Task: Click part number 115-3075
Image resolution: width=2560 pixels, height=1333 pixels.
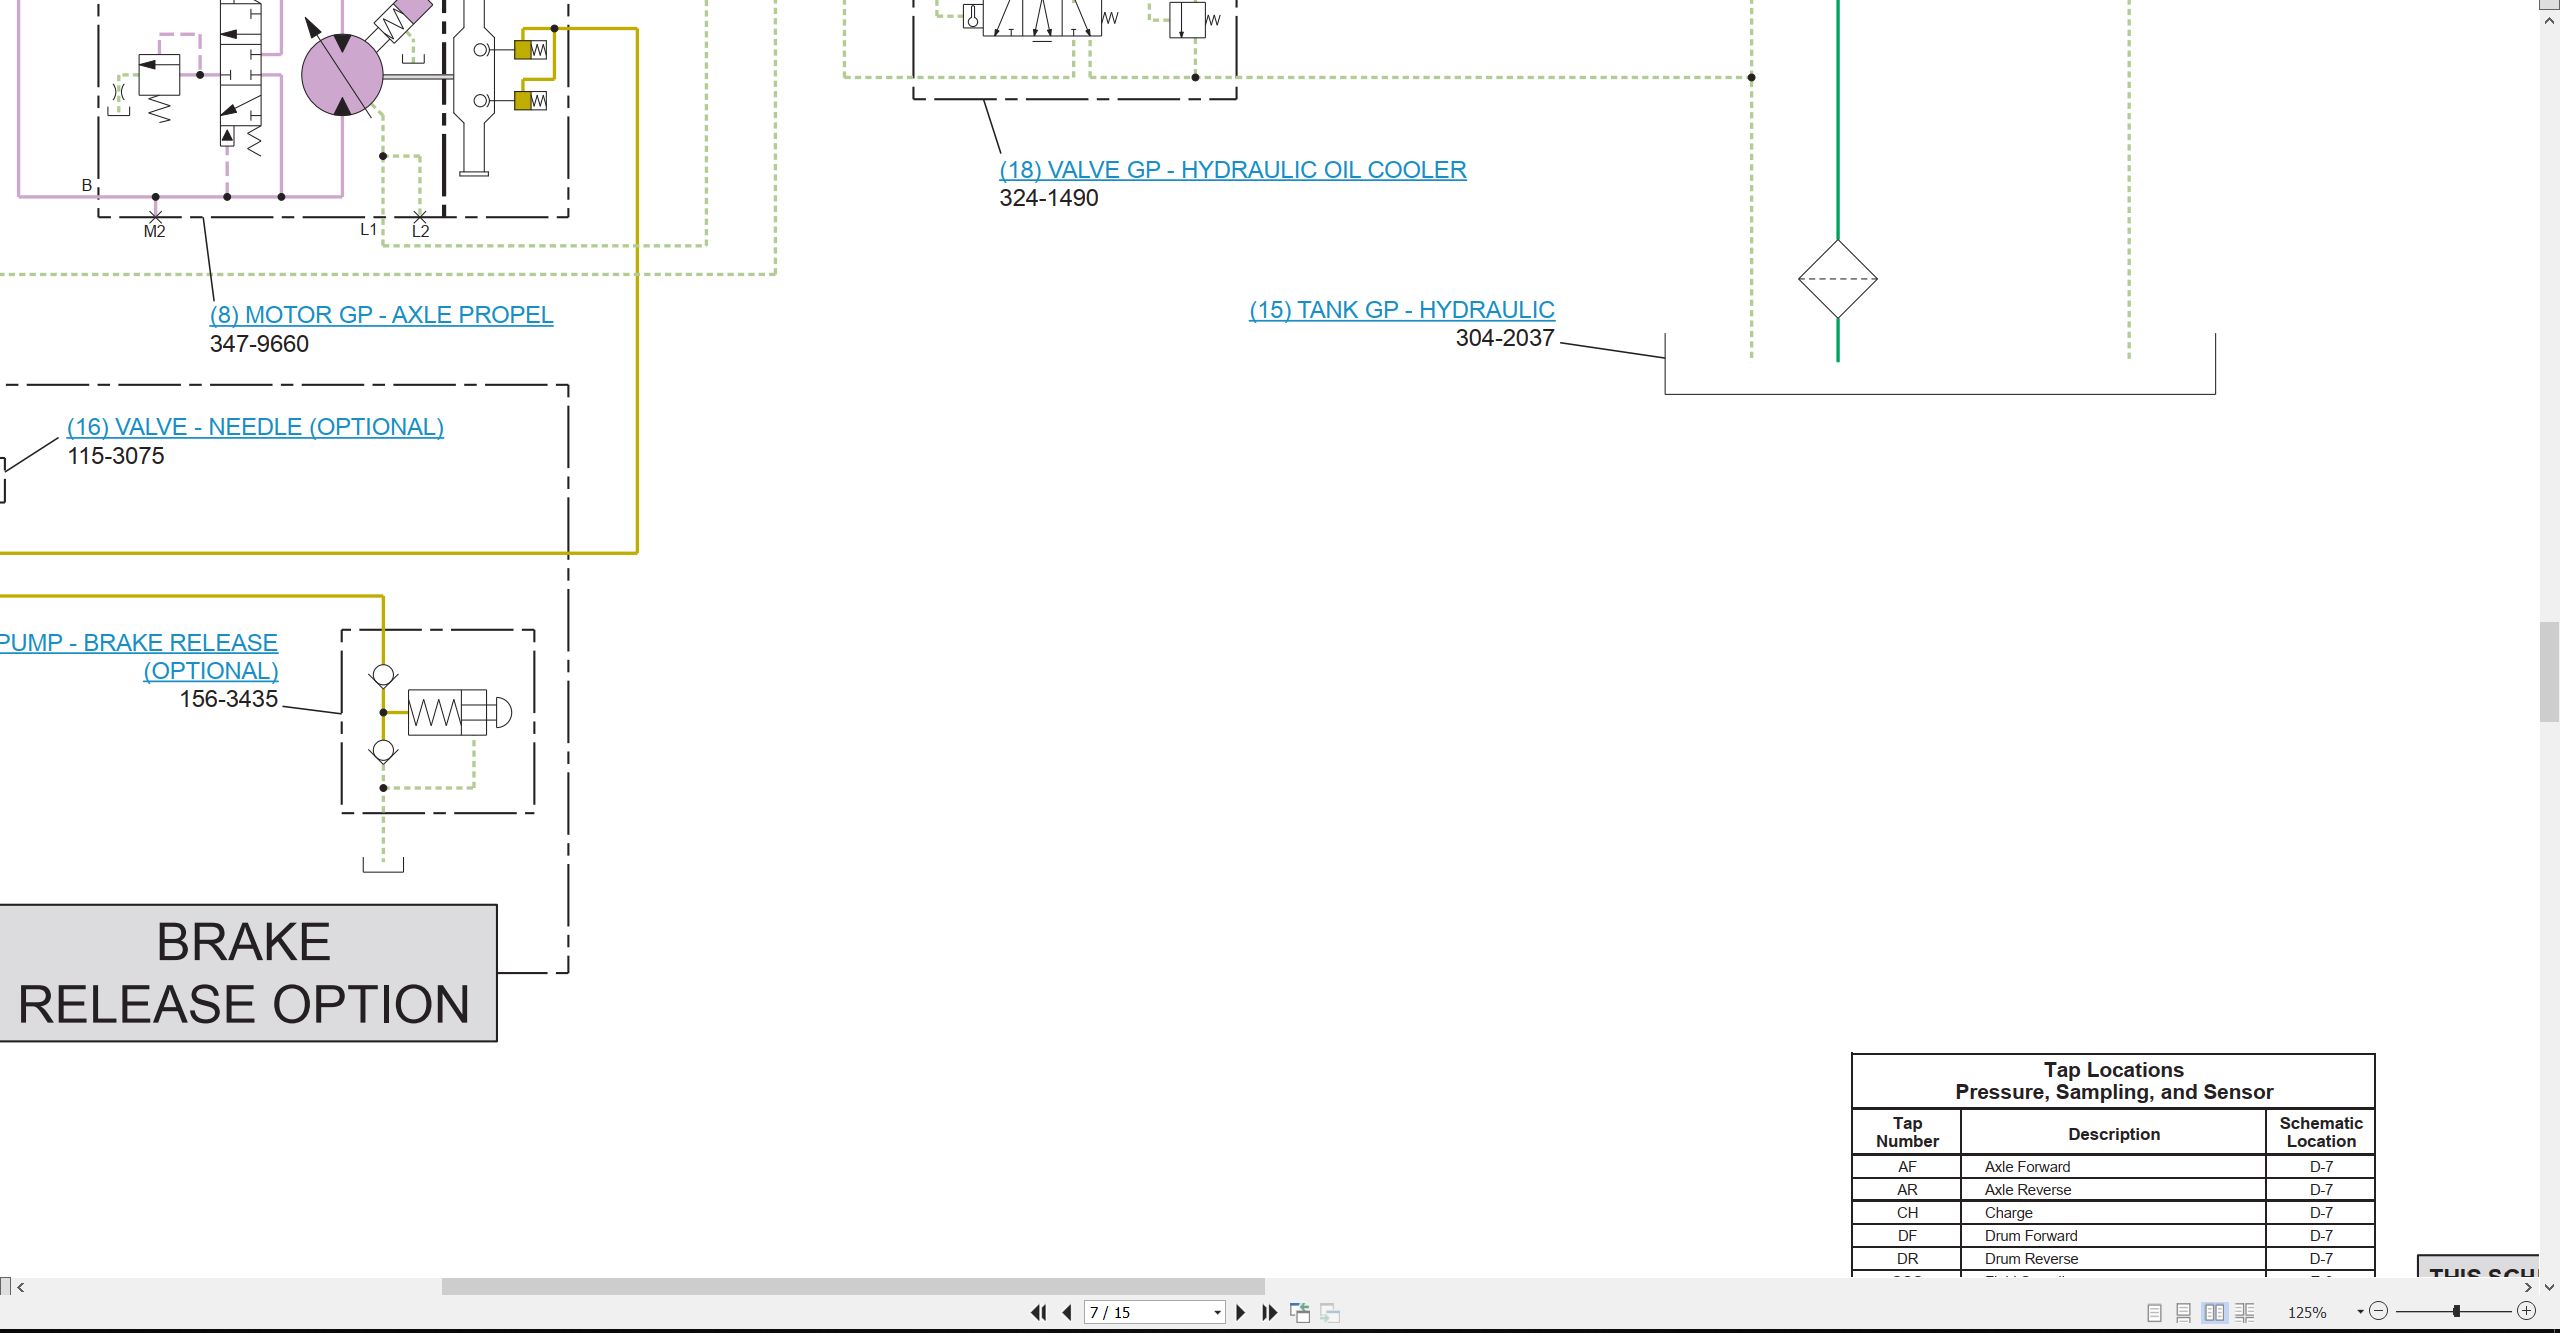Action: click(116, 456)
